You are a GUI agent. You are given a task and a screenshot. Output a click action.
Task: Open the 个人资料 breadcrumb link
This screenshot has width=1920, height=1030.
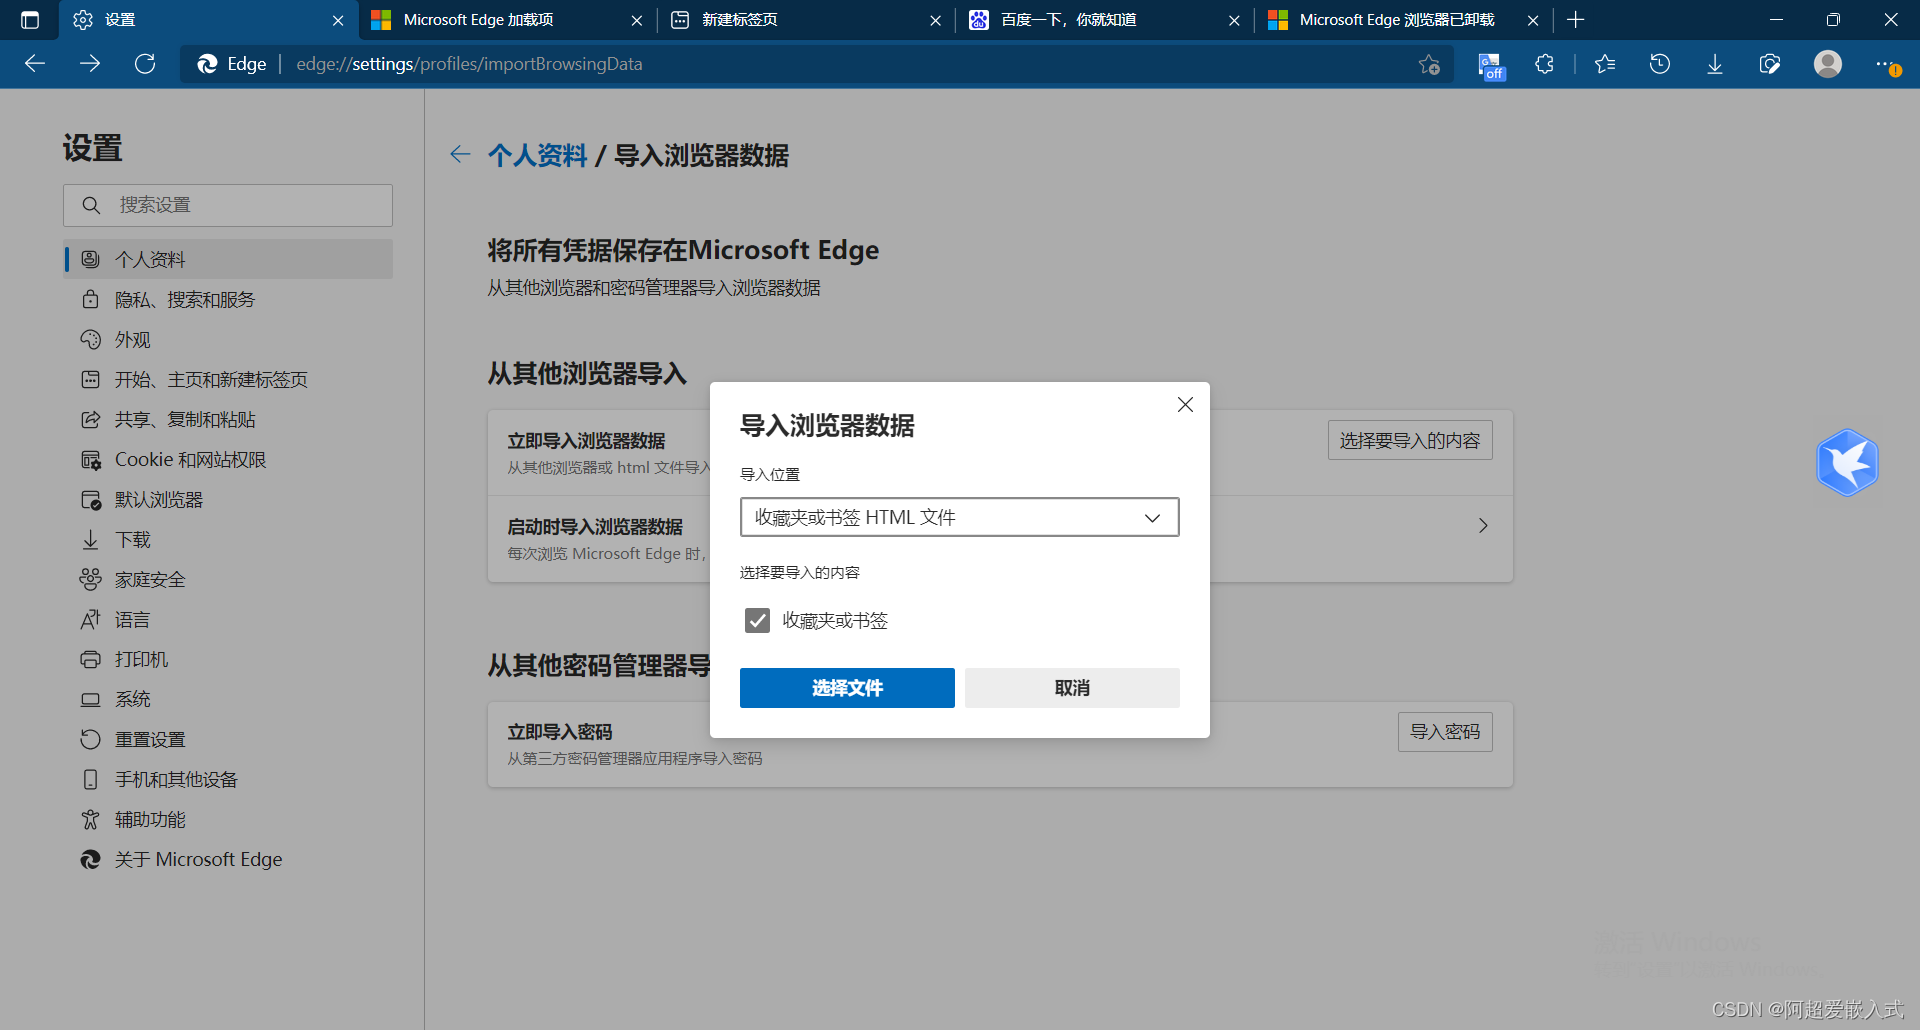click(537, 155)
